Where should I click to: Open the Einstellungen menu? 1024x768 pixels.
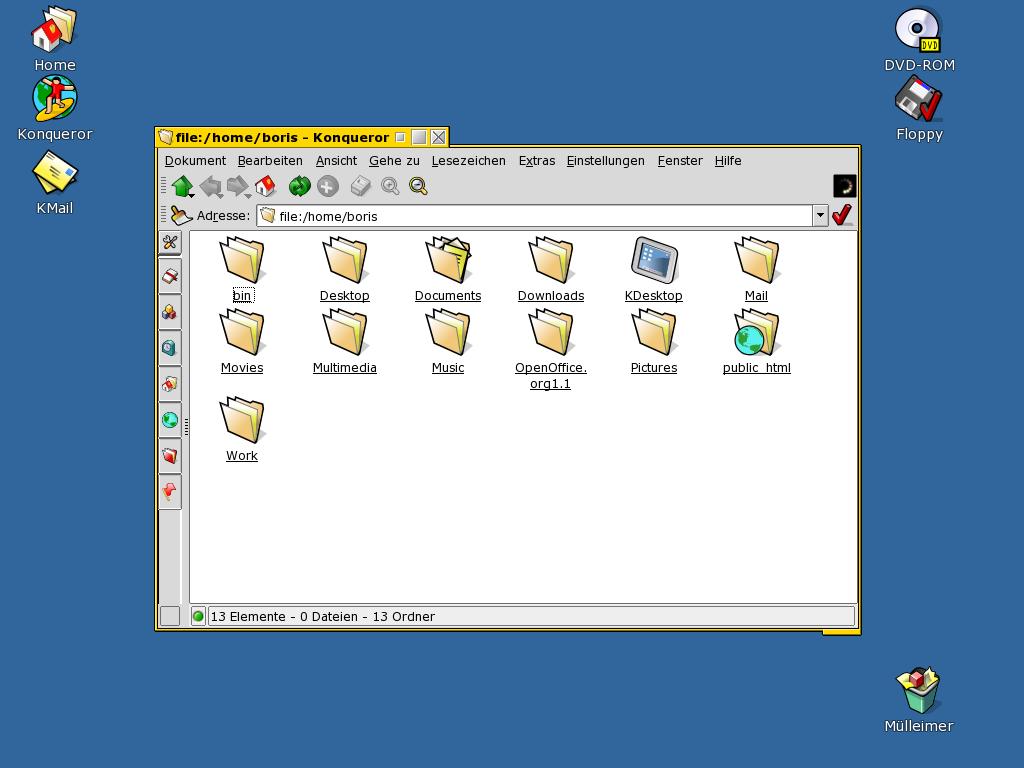(605, 161)
